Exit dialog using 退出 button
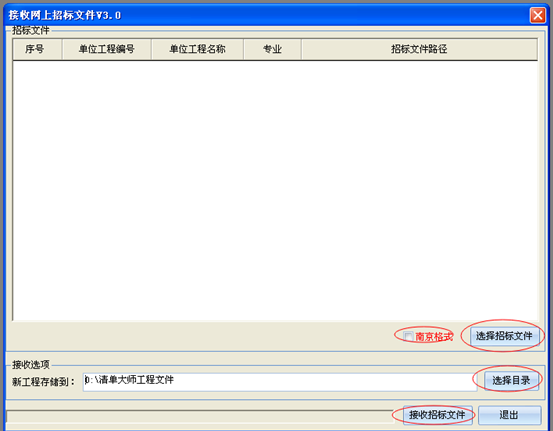This screenshot has width=553, height=431. tap(510, 415)
